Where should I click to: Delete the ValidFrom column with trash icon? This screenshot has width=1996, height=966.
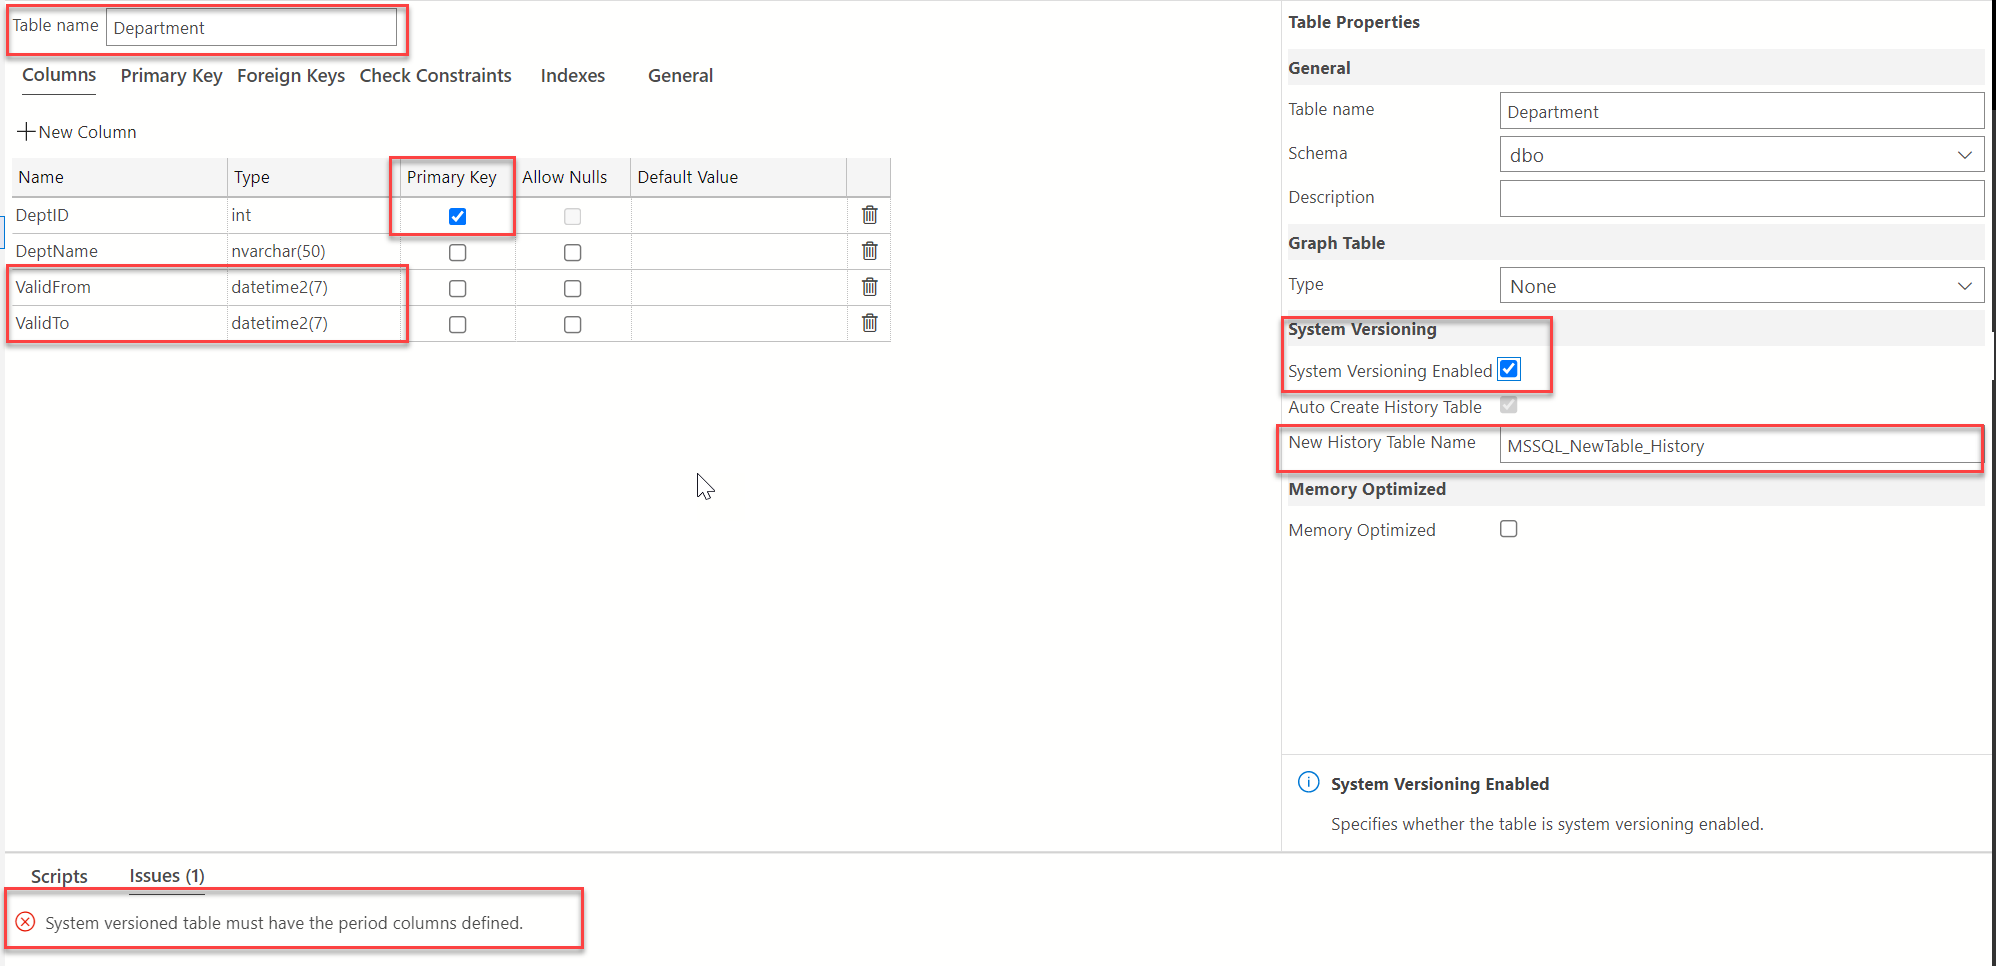(870, 287)
